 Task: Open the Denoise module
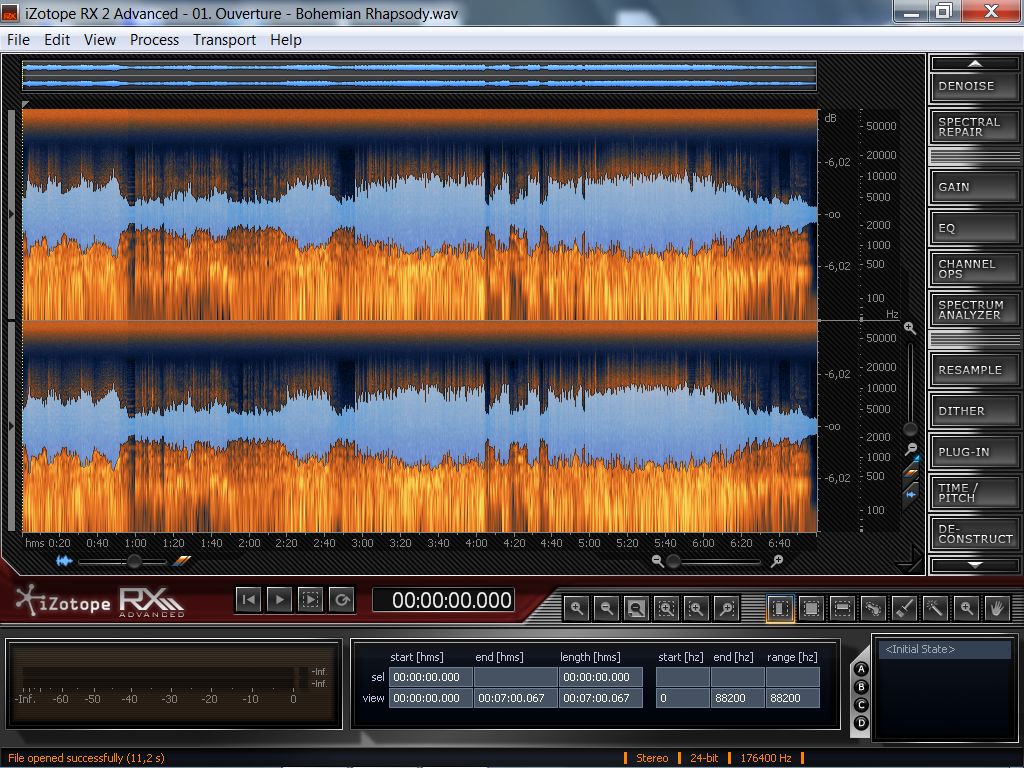click(x=975, y=86)
